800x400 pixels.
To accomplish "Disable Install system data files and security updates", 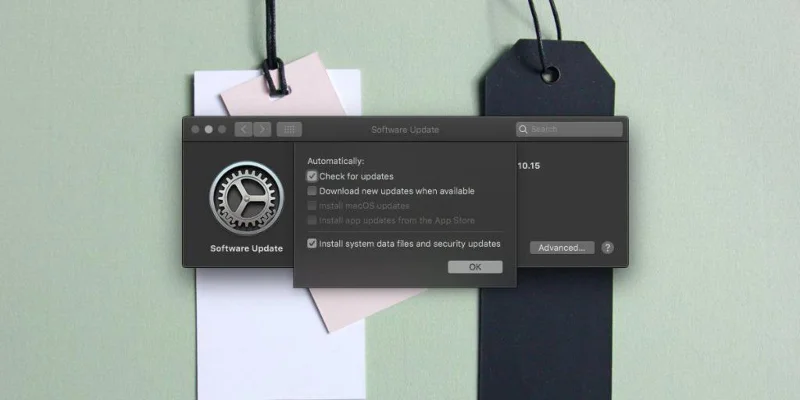I will point(312,244).
